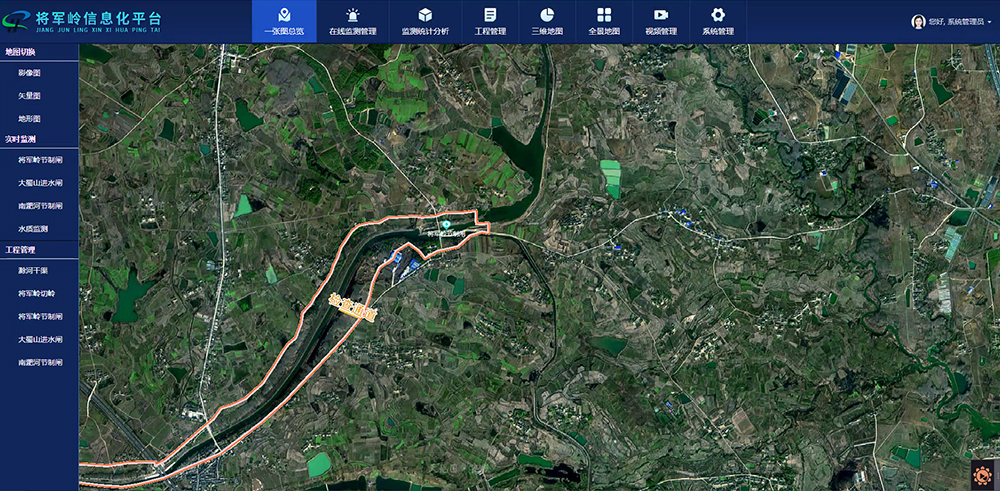Open 视频管理 camera icon
Image resolution: width=1000 pixels, height=491 pixels.
coord(661,15)
